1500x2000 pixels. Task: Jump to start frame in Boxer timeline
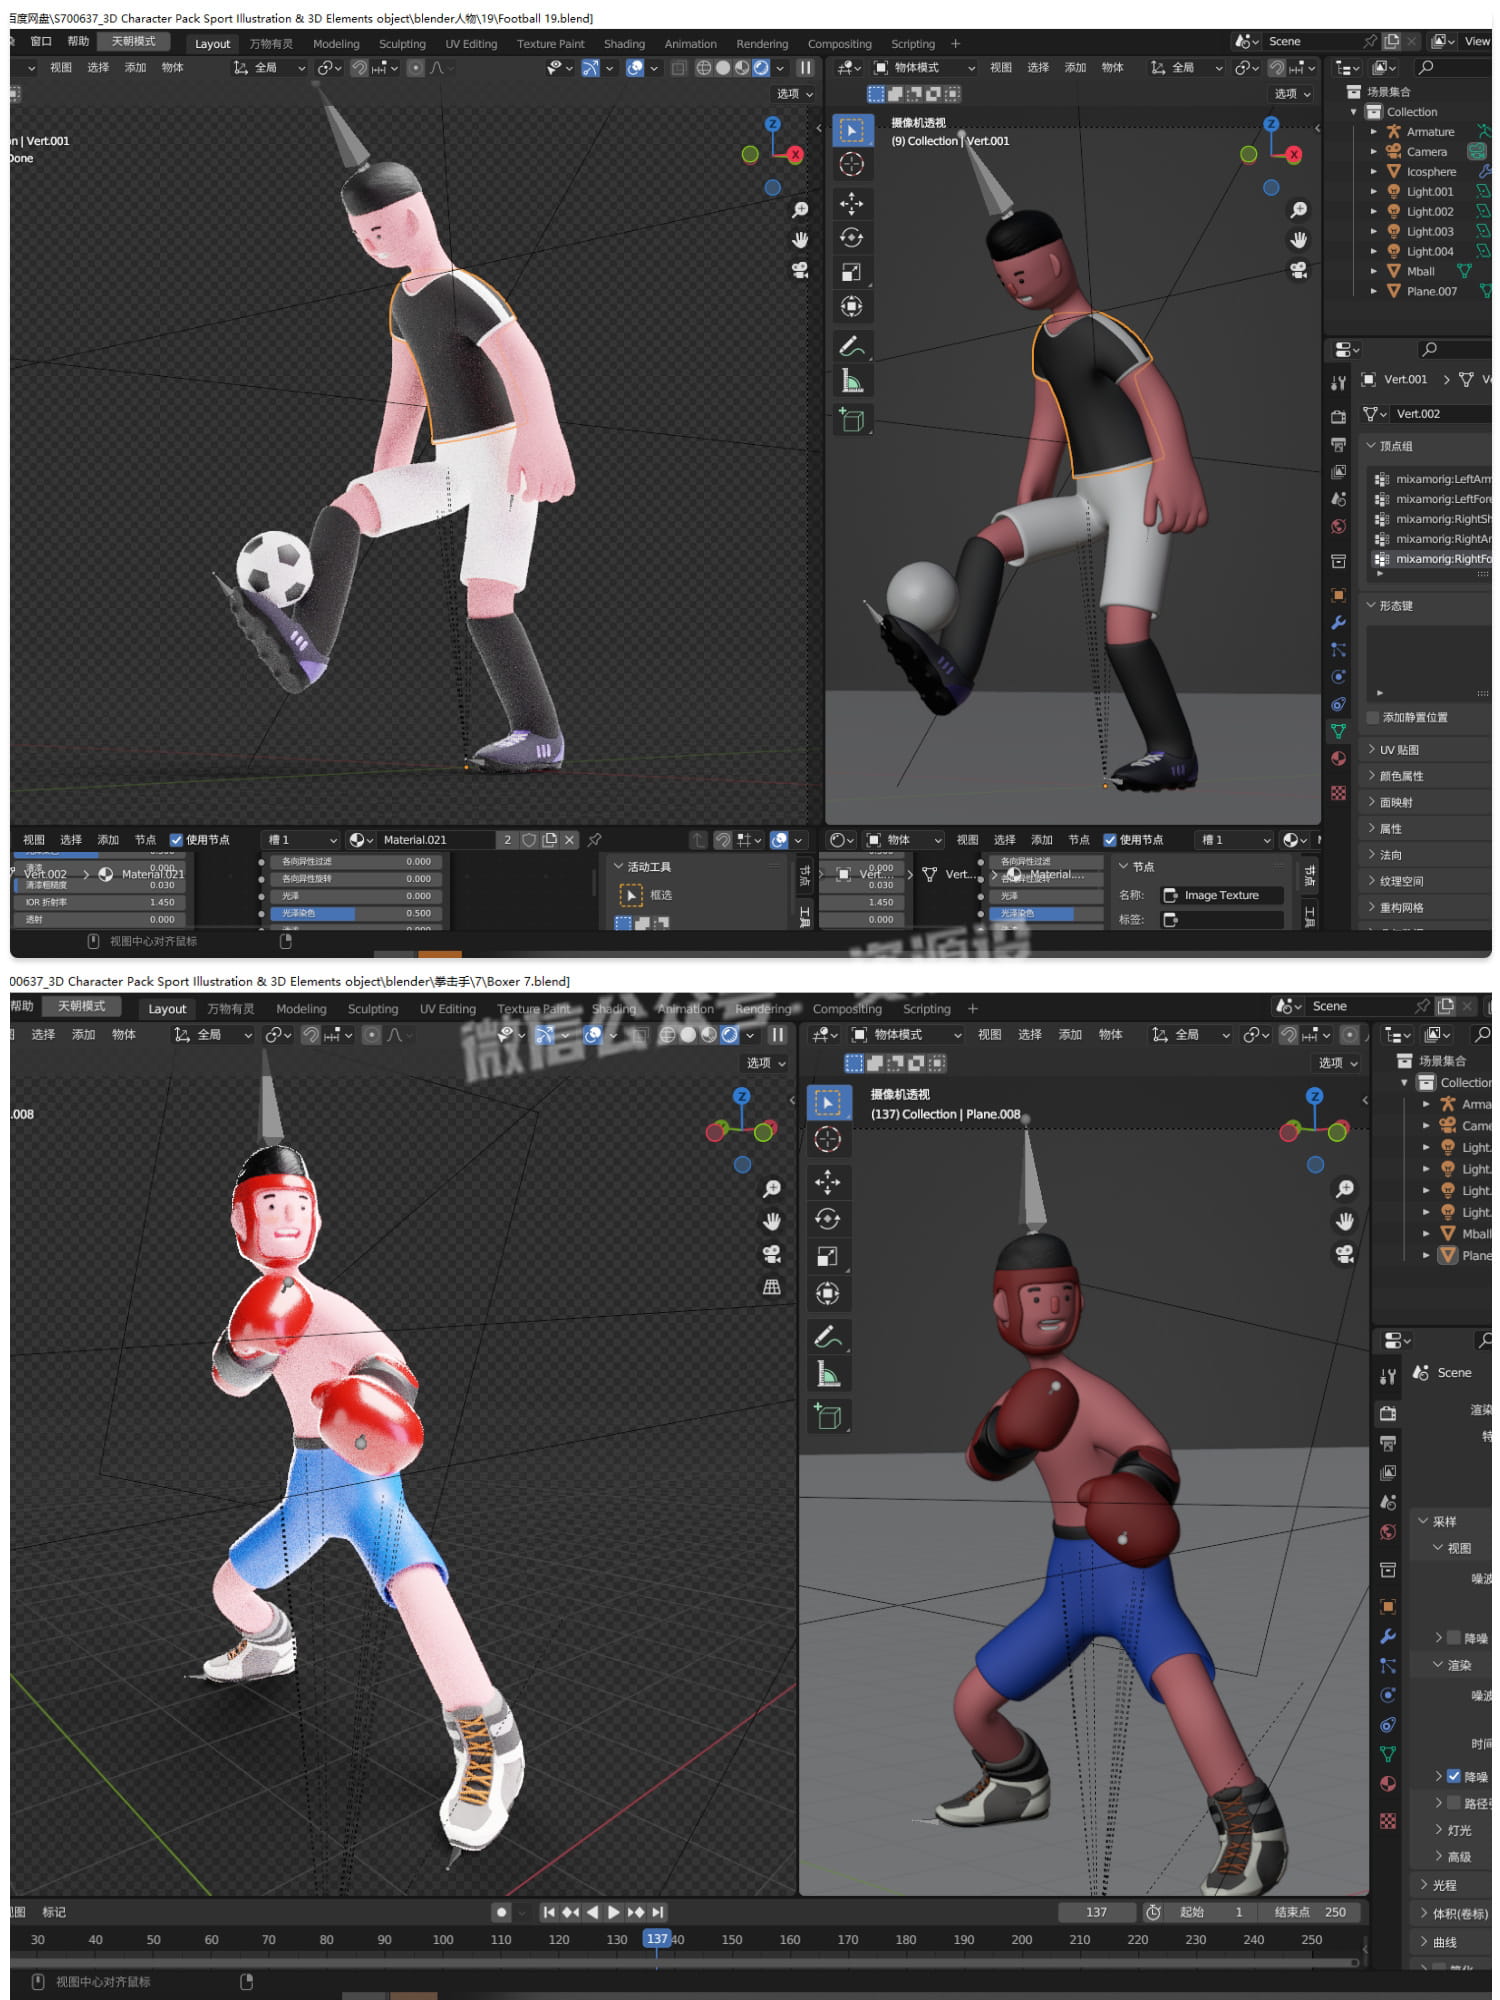pos(548,1912)
